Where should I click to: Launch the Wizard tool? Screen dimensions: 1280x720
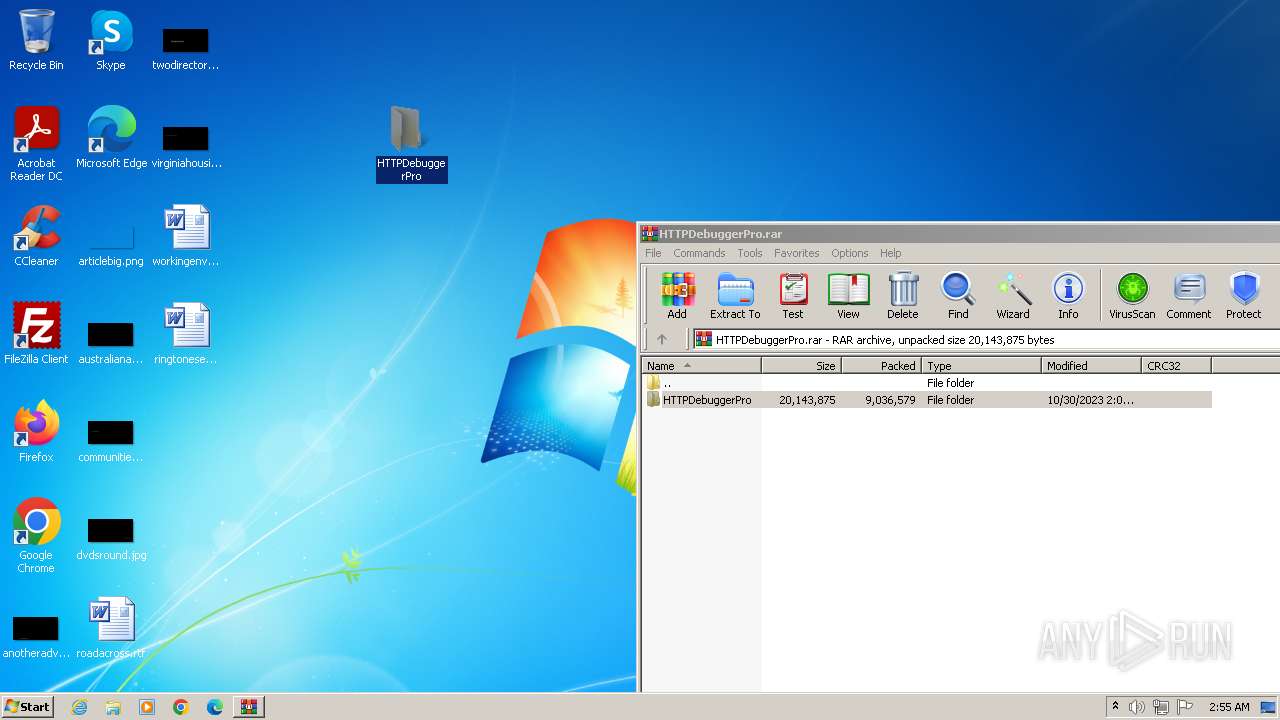1012,296
